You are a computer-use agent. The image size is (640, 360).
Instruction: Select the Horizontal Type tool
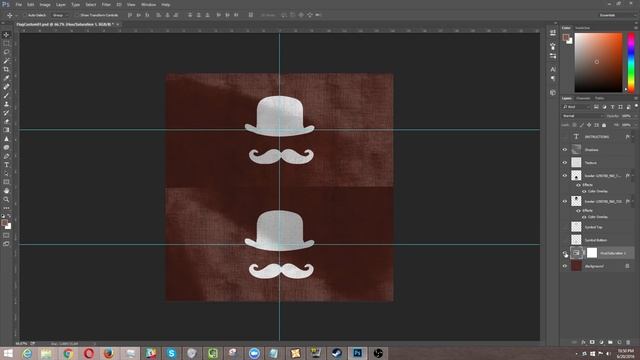(6, 164)
